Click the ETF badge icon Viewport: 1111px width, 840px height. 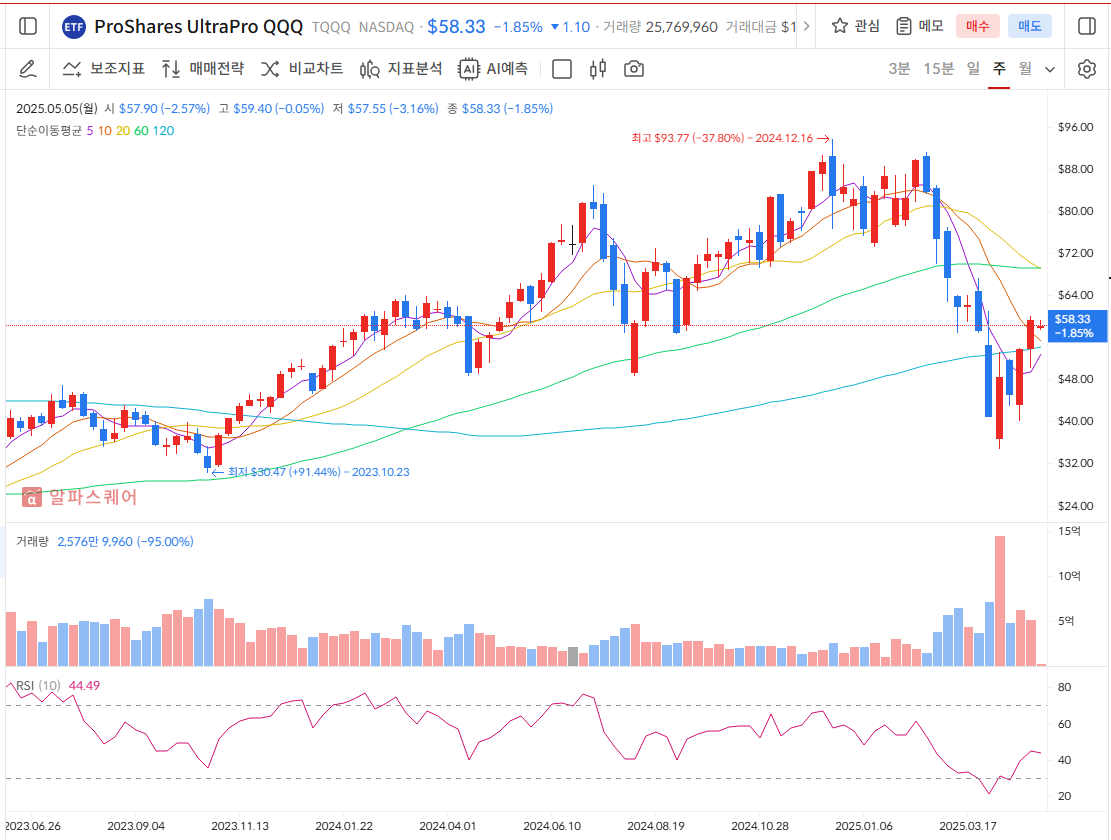tap(74, 27)
